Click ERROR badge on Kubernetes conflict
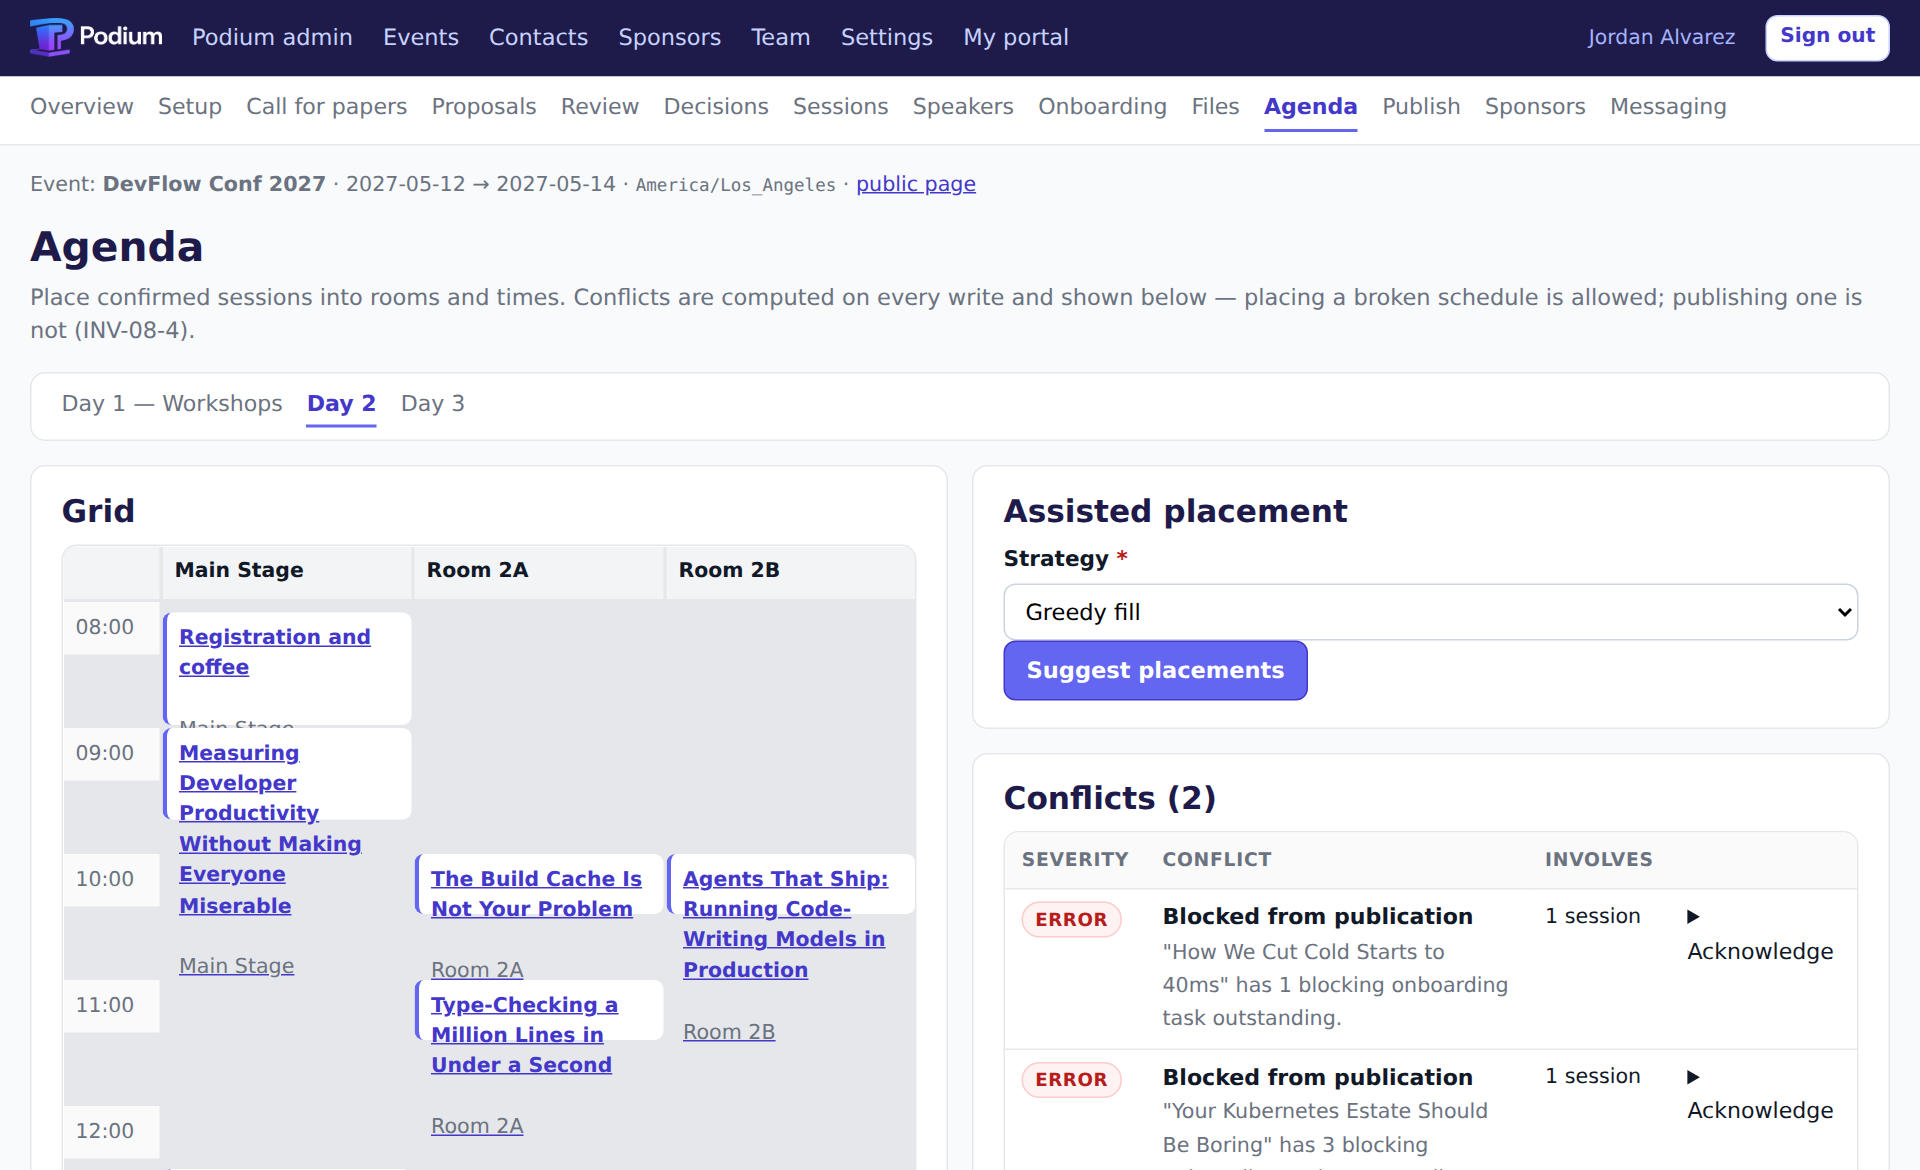 [1071, 1080]
